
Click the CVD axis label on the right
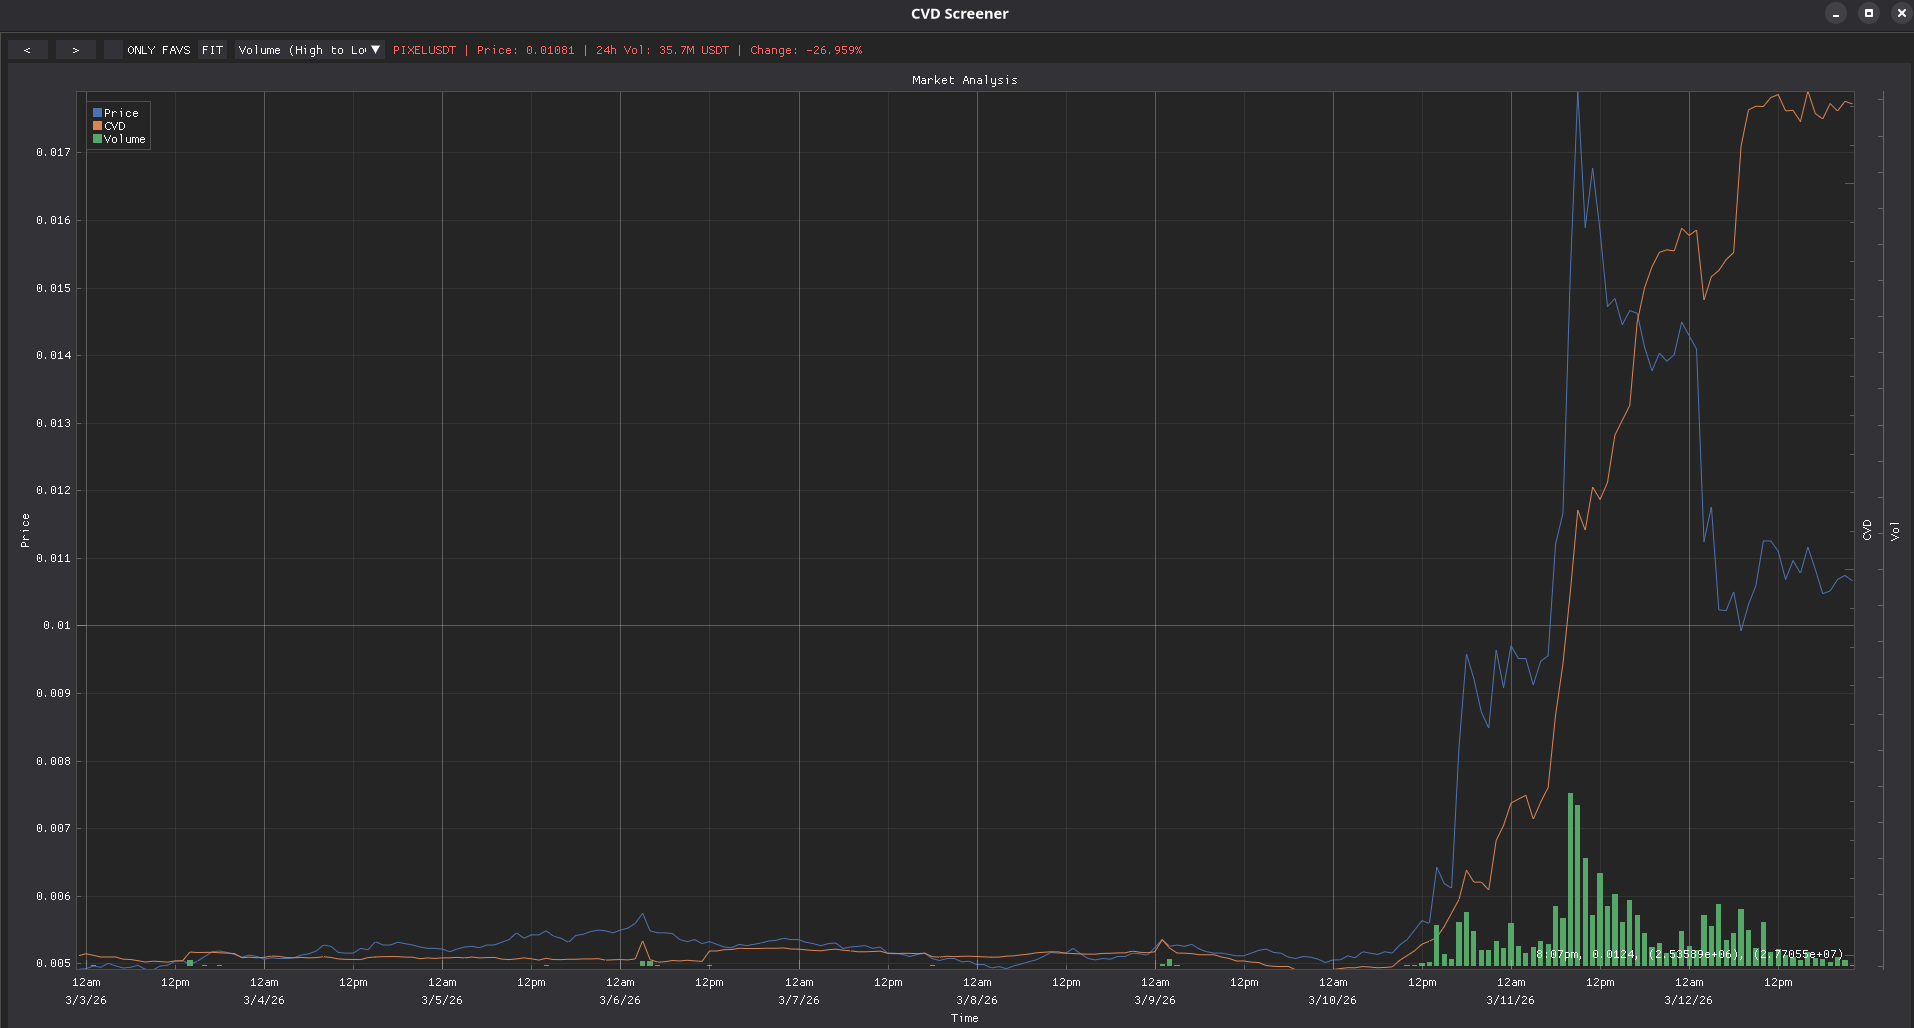(x=1867, y=530)
